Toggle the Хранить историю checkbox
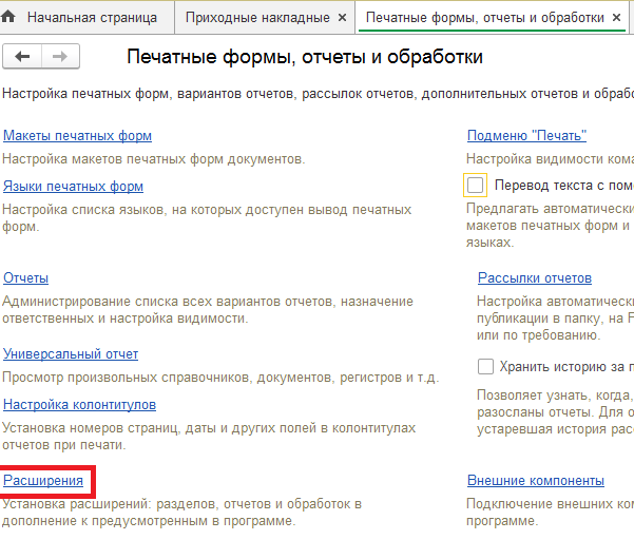The image size is (634, 544). 486,367
